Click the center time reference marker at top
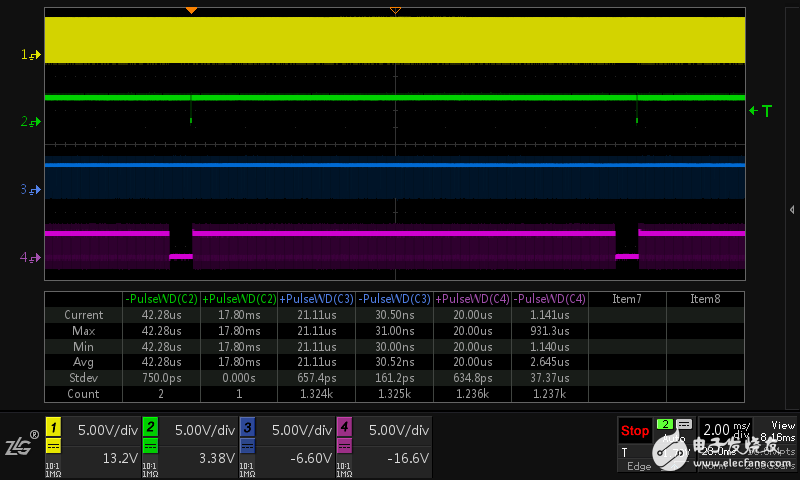 395,10
